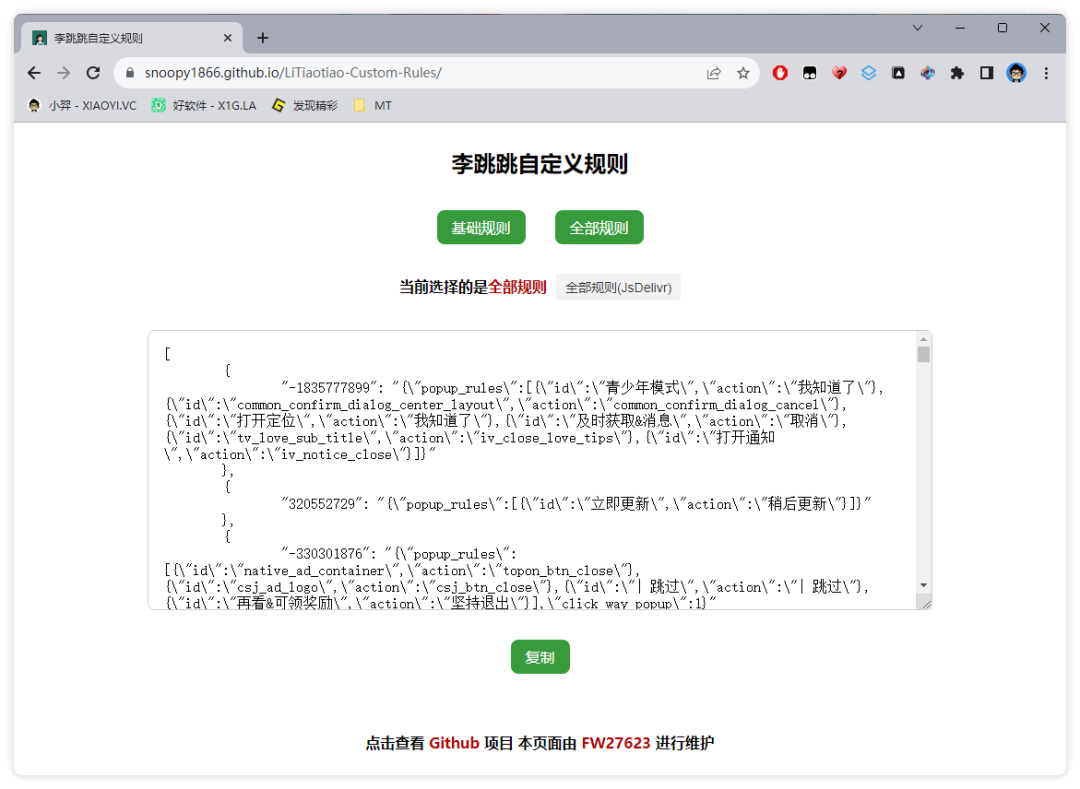Click the share page icon in address bar
Screen dimensions: 1080x789
click(x=714, y=73)
